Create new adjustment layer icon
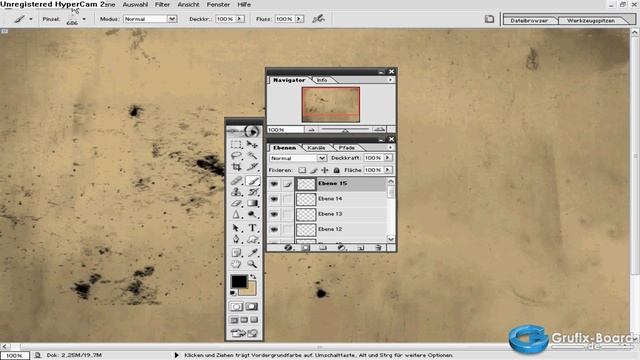This screenshot has width=640, height=360. (342, 248)
